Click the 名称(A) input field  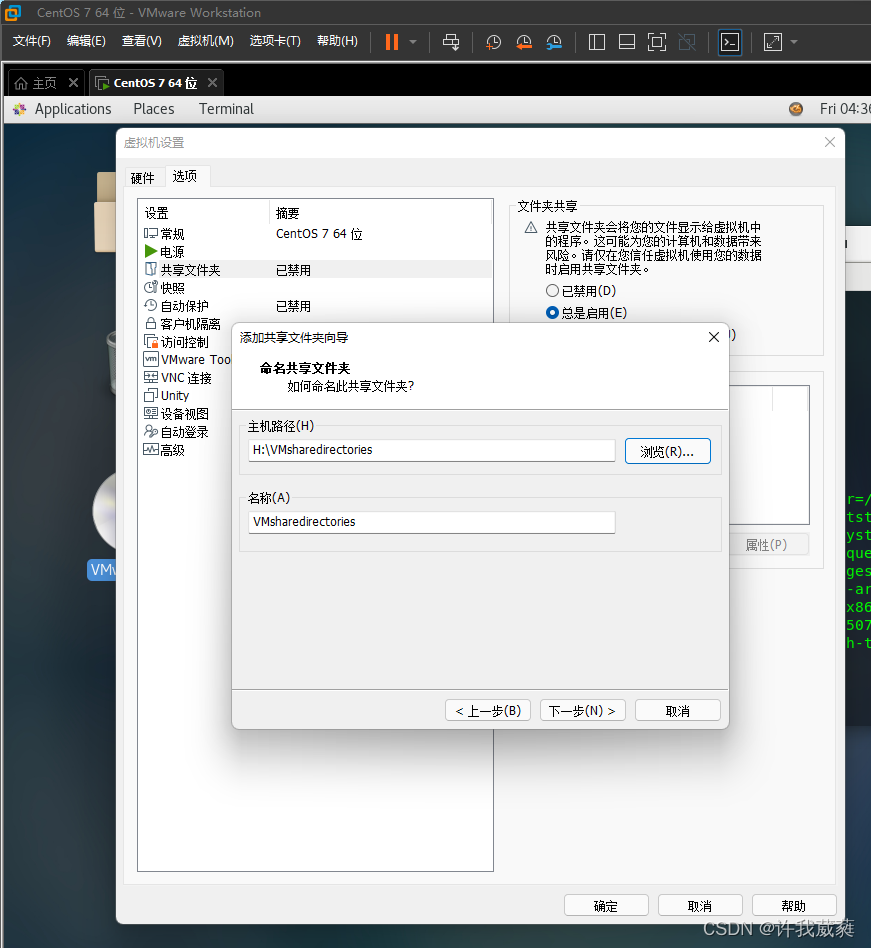[x=432, y=522]
